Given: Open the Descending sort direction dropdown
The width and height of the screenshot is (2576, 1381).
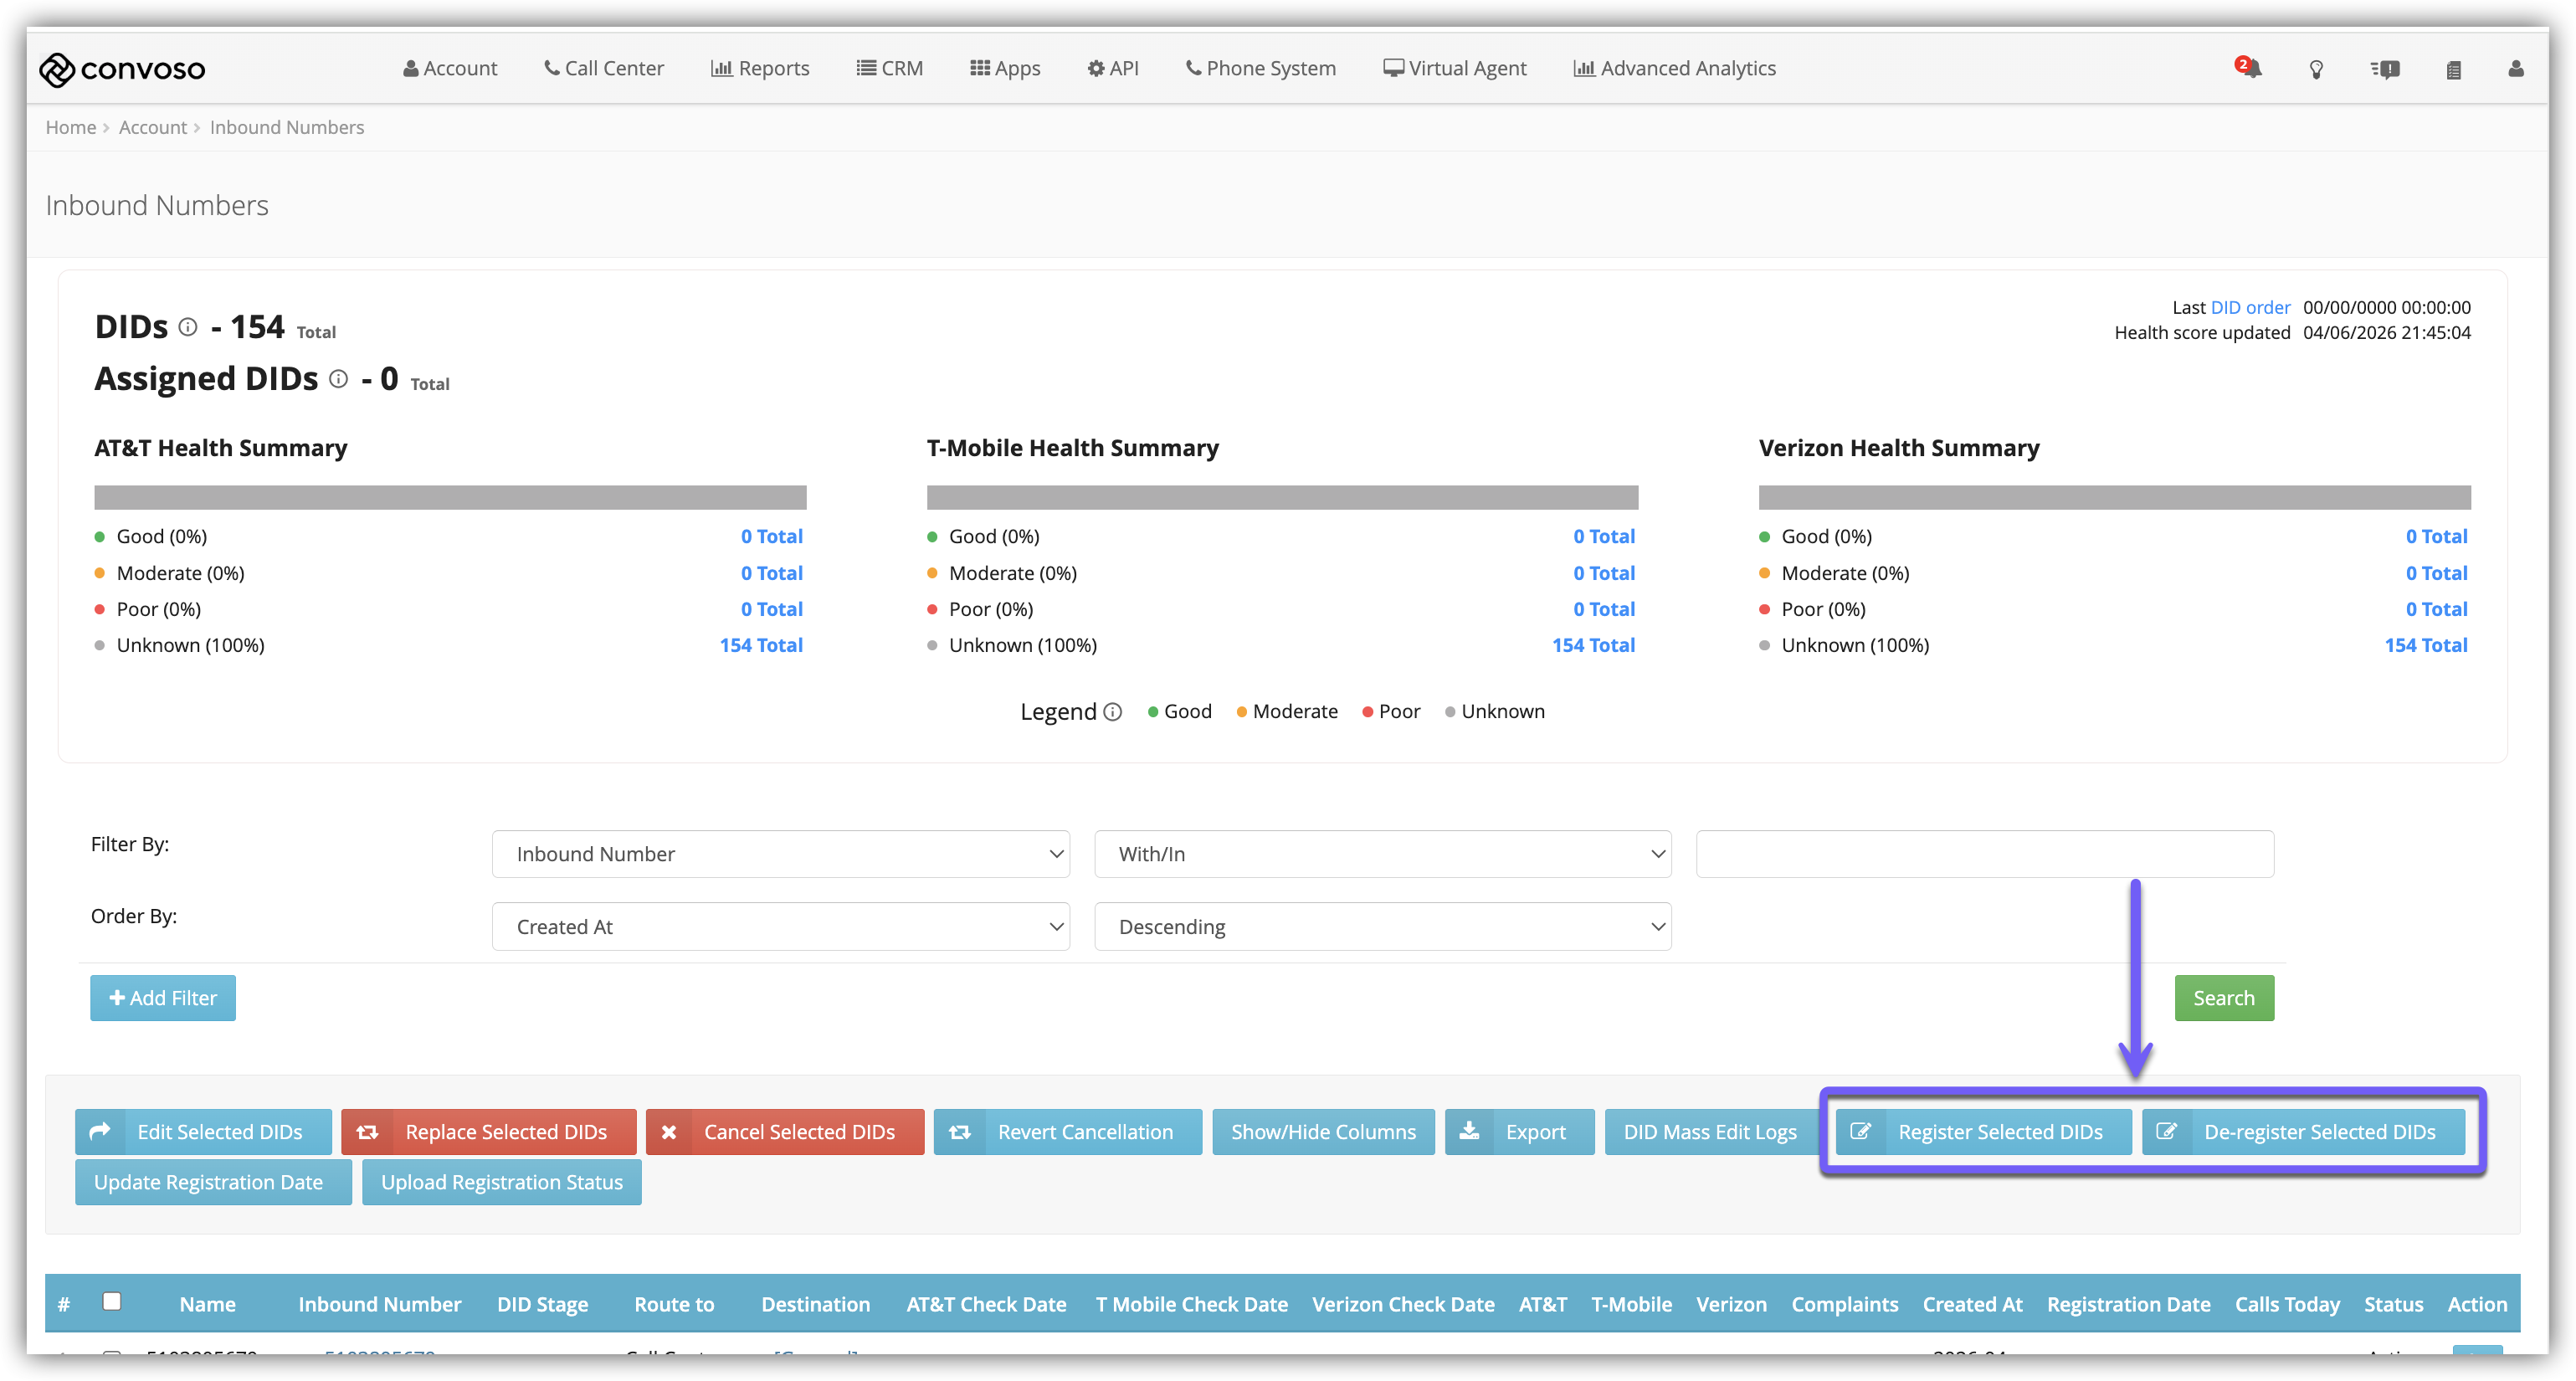Looking at the screenshot, I should [1382, 927].
